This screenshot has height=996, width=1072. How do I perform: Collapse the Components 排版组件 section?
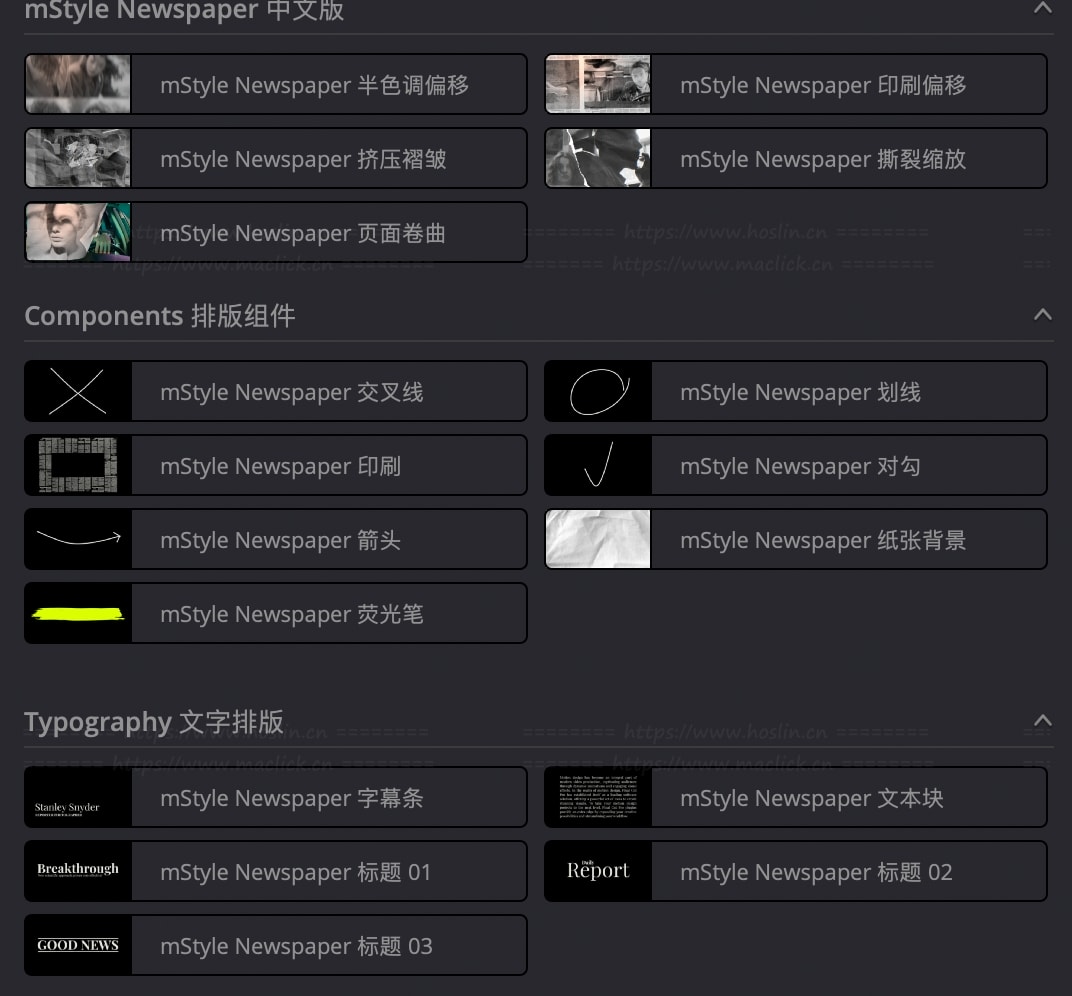pos(1042,314)
